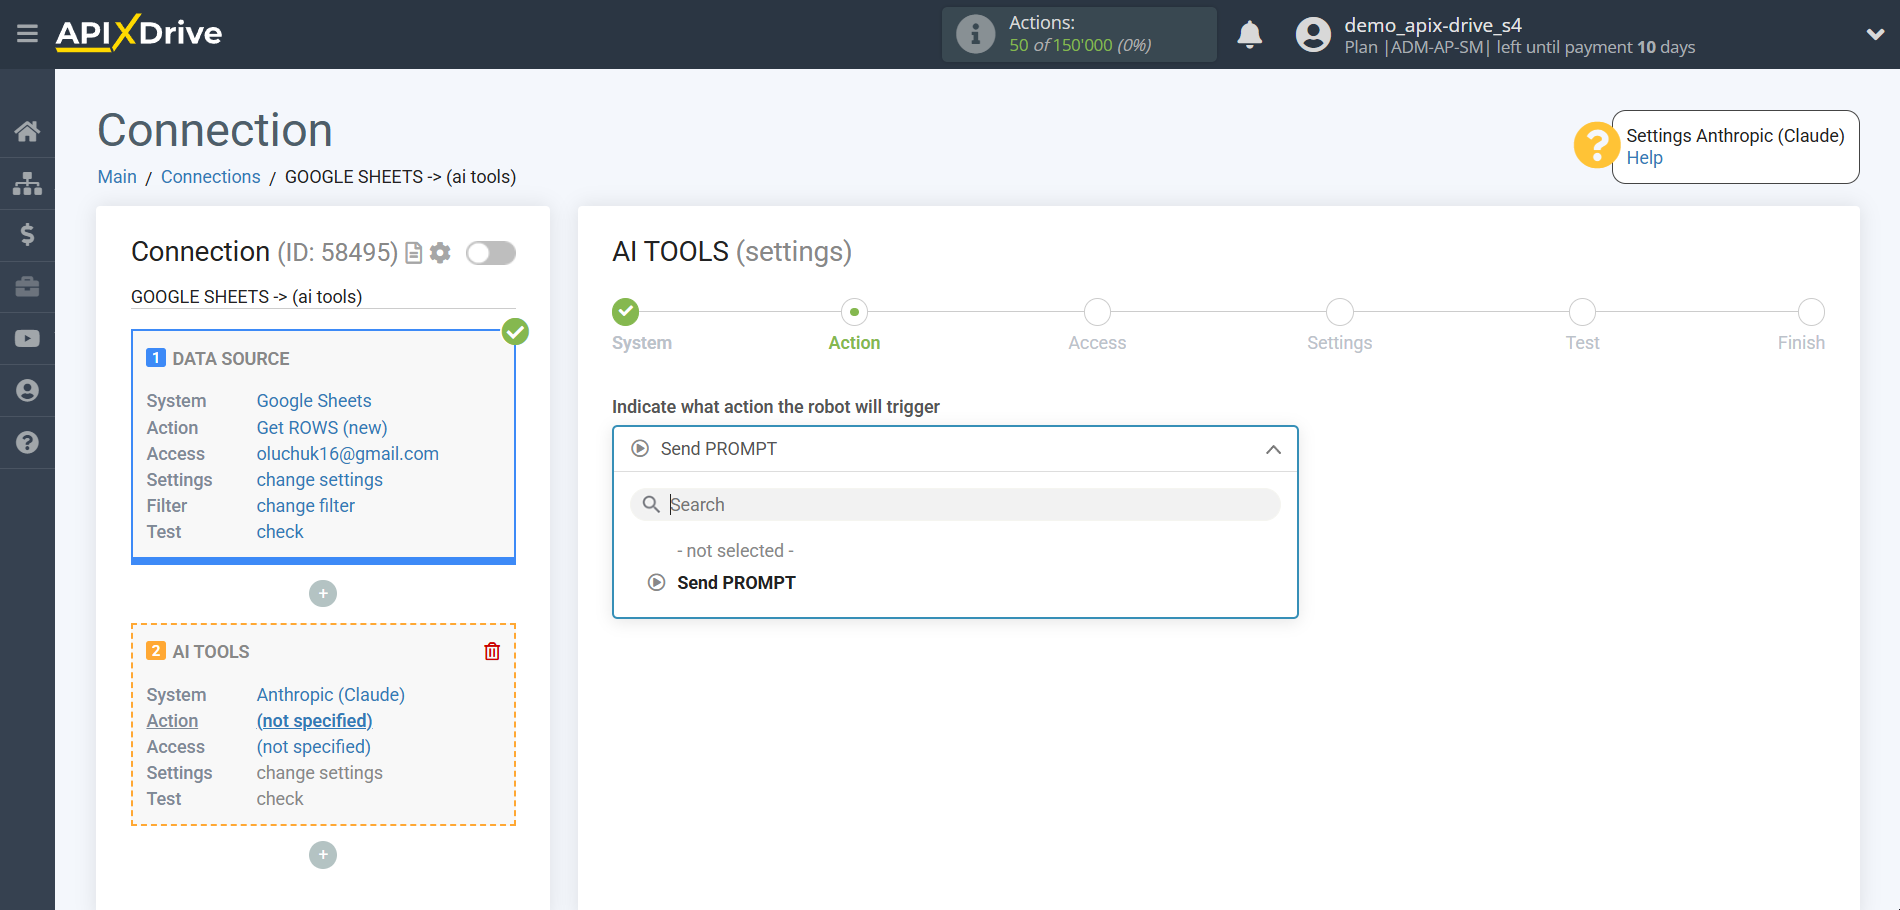Select the System step
1900x910 pixels.
coord(626,312)
